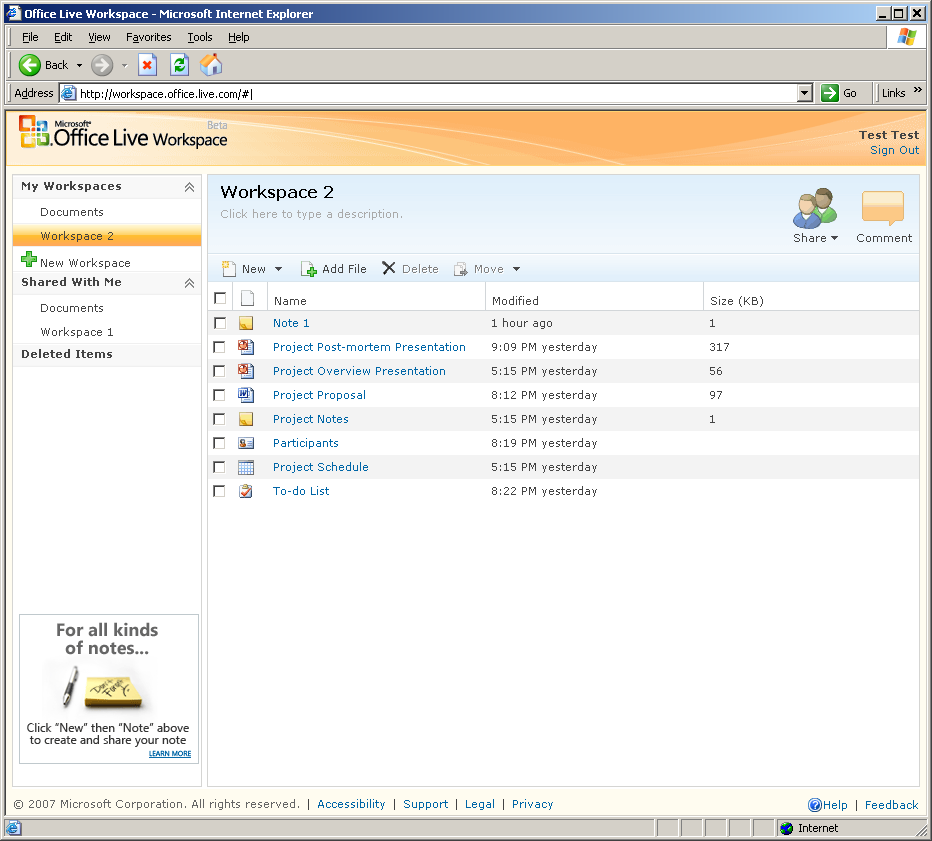Expand the Links toolbar chevron
Screen dimensions: 932x841
click(918, 90)
